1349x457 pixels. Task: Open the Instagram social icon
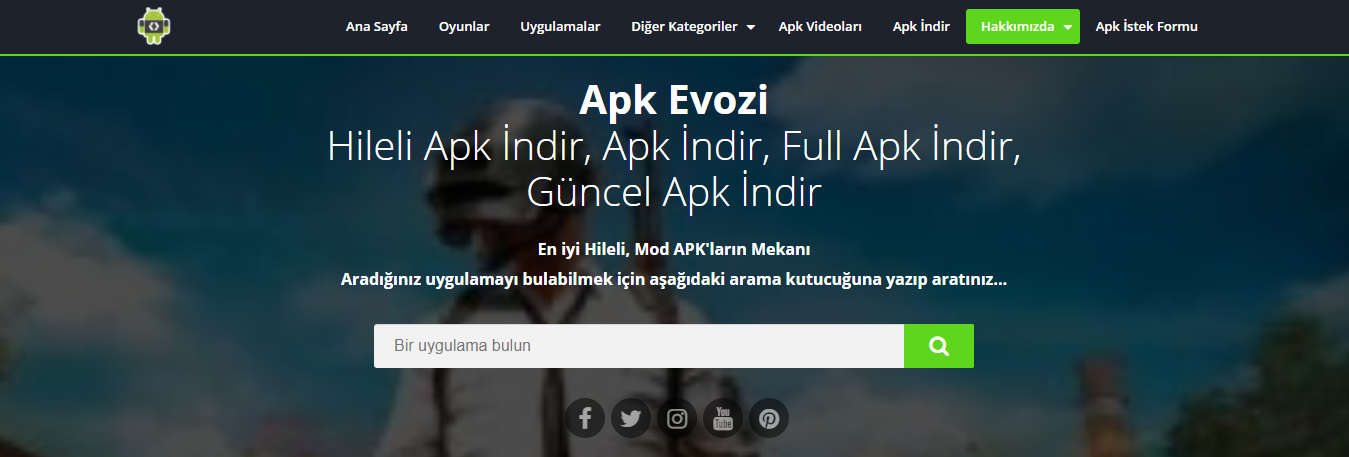click(677, 418)
